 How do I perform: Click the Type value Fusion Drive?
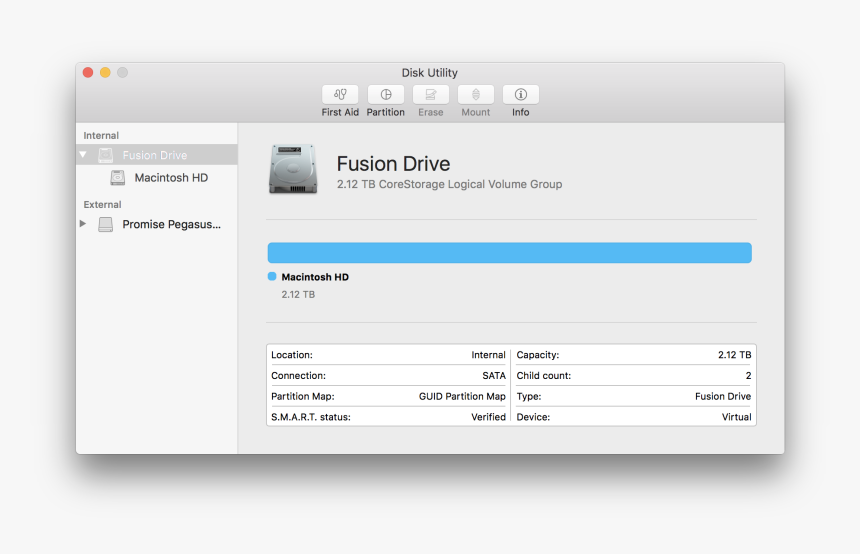(723, 396)
